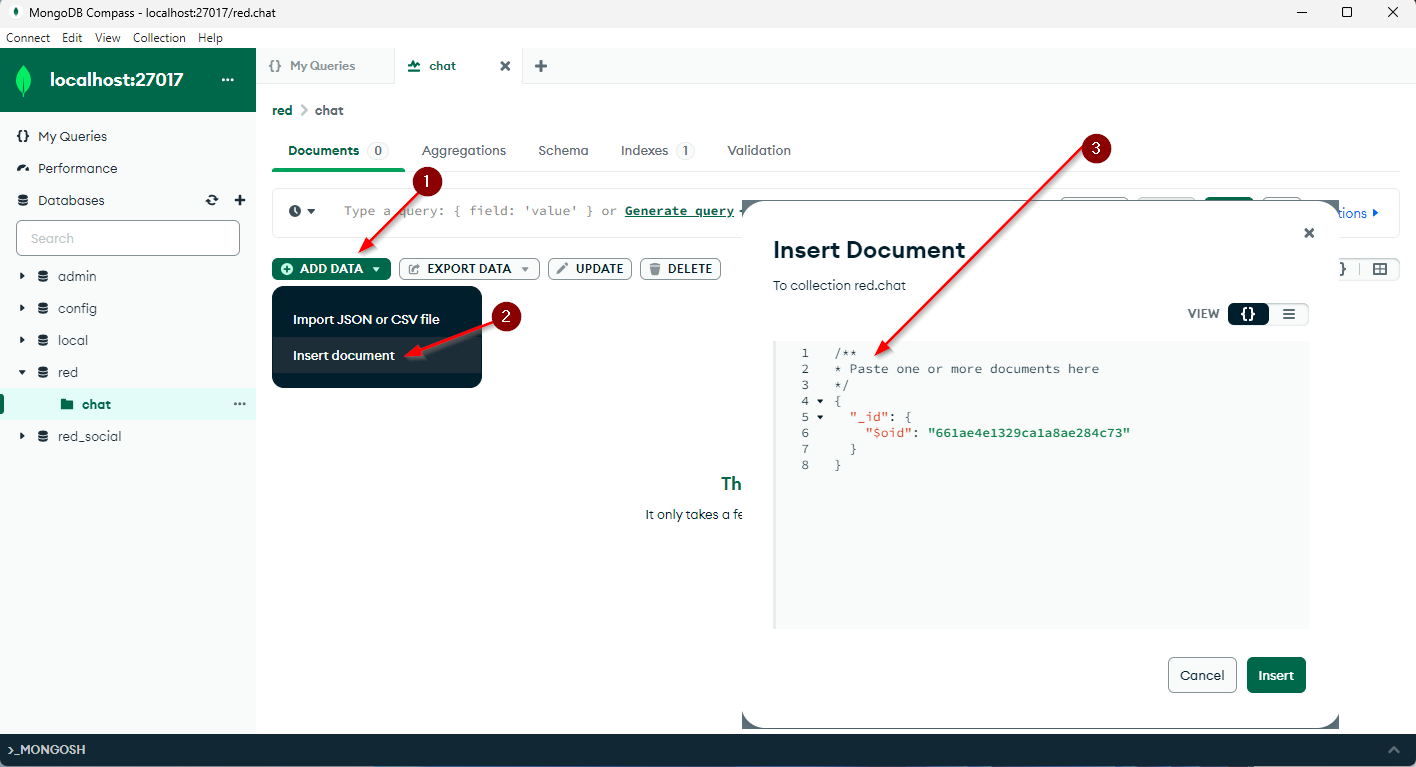Open the chat collection options ellipsis
This screenshot has width=1416, height=767.
tap(239, 404)
